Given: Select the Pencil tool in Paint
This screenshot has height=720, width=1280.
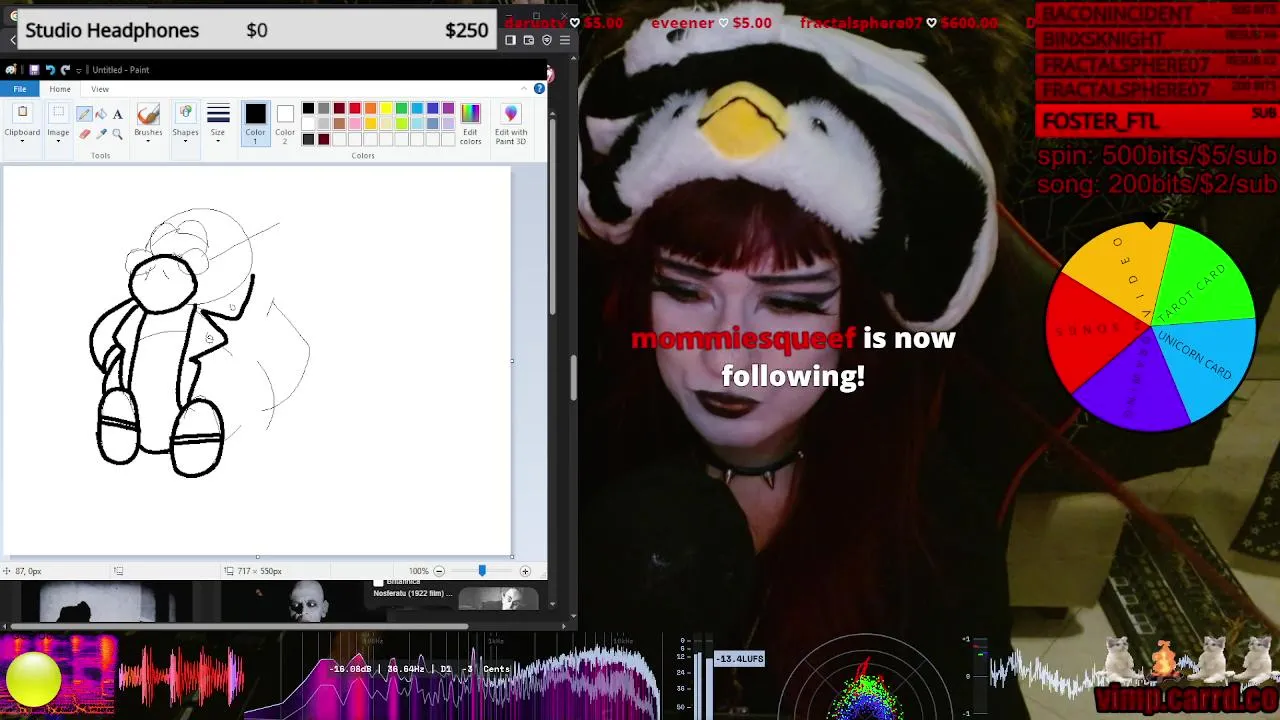Looking at the screenshot, I should pyautogui.click(x=85, y=114).
